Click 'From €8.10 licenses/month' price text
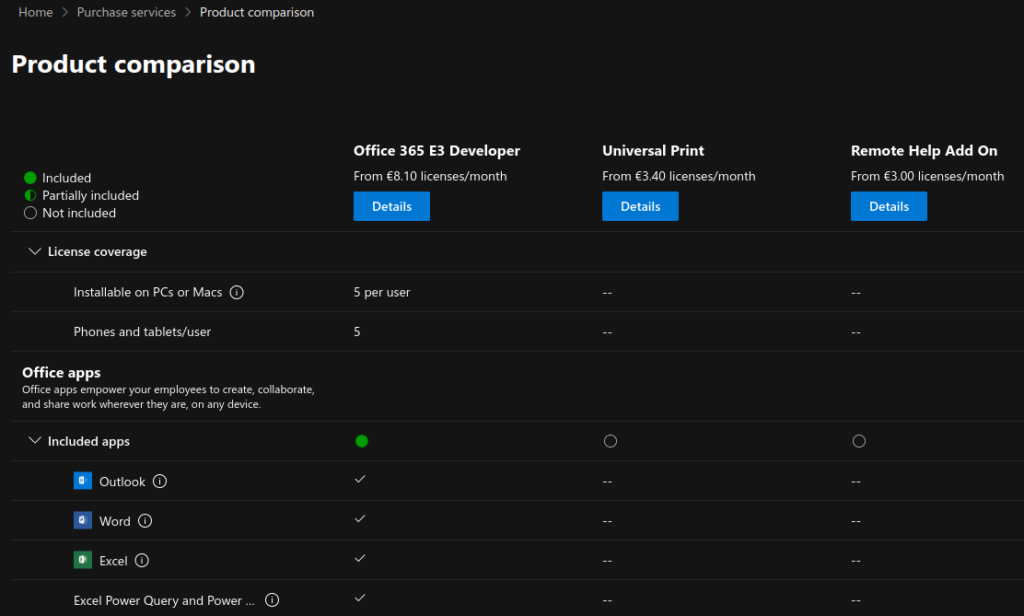The width and height of the screenshot is (1024, 616). 430,176
